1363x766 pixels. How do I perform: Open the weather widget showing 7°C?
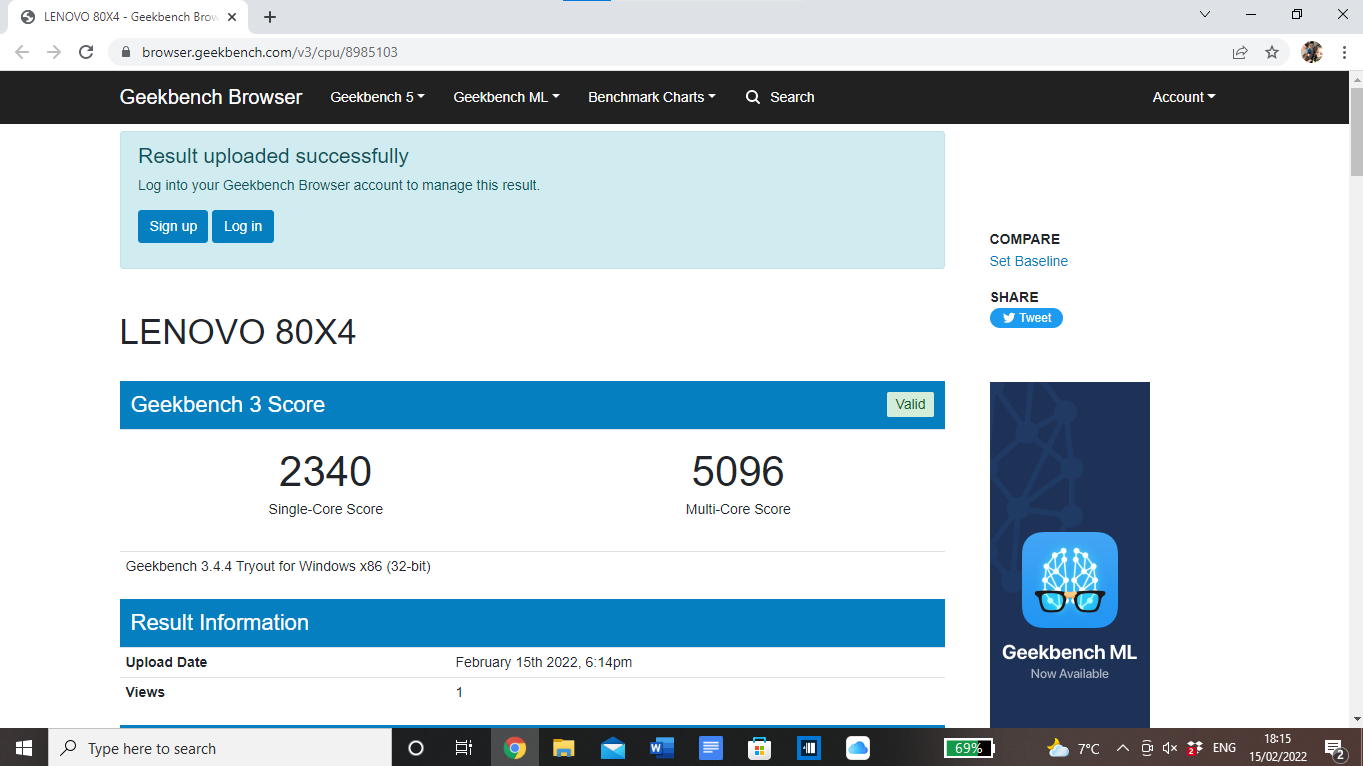(1073, 748)
